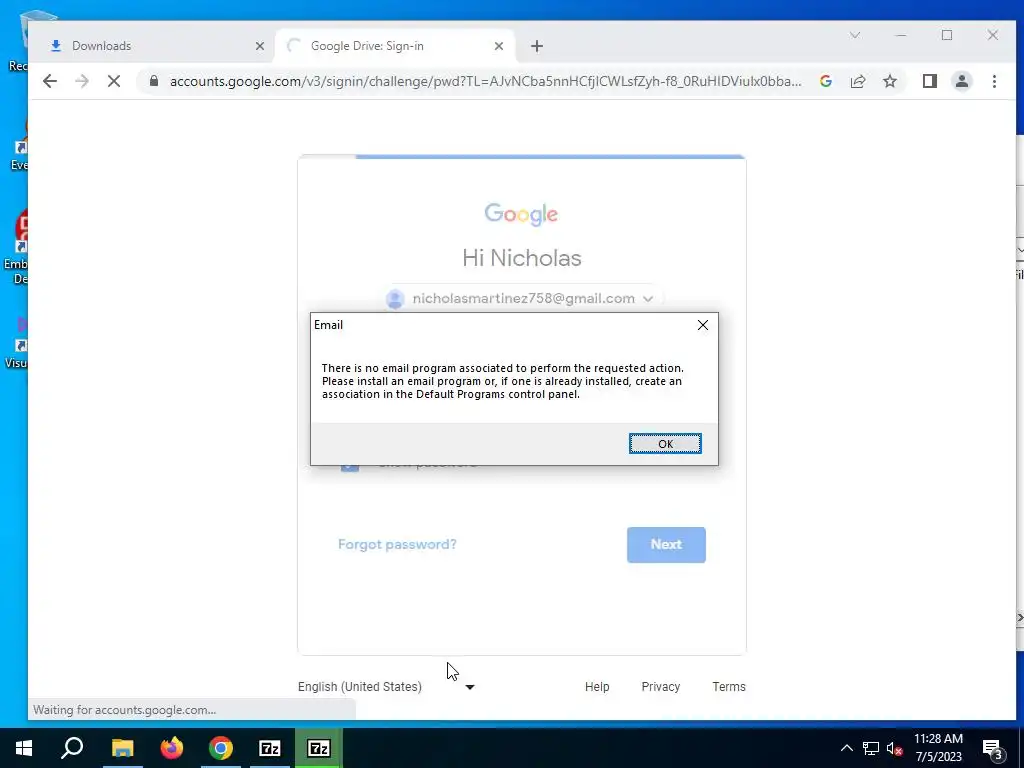The width and height of the screenshot is (1024, 768).
Task: Open the notification center icon
Action: click(993, 748)
